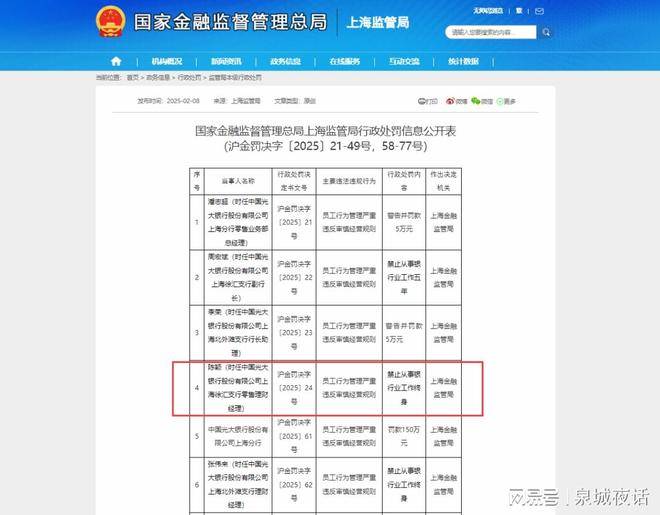Image resolution: width=660 pixels, height=515 pixels.
Task: Go to the 在线服务 menu item
Action: pyautogui.click(x=344, y=61)
